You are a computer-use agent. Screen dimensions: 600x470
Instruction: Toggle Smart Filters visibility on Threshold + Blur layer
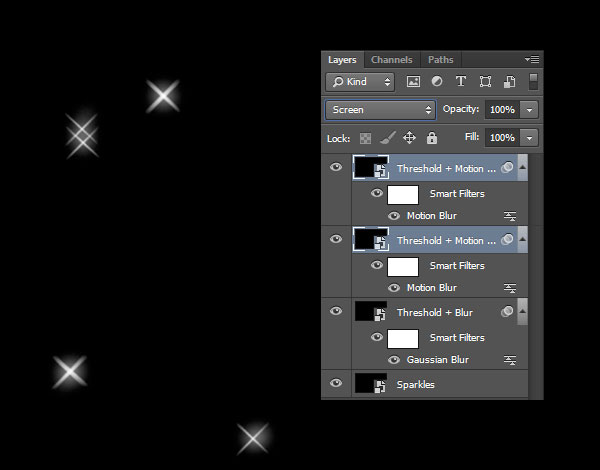pyautogui.click(x=377, y=337)
